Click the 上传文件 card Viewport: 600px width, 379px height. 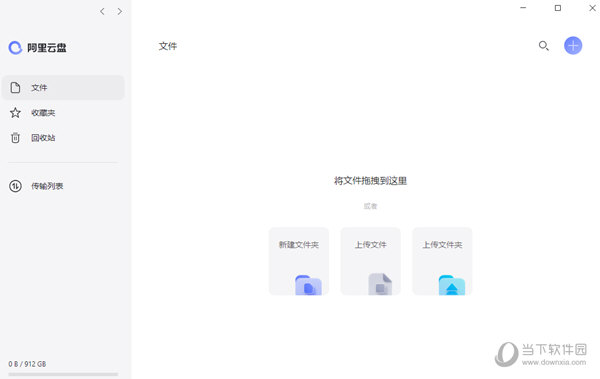click(x=370, y=261)
